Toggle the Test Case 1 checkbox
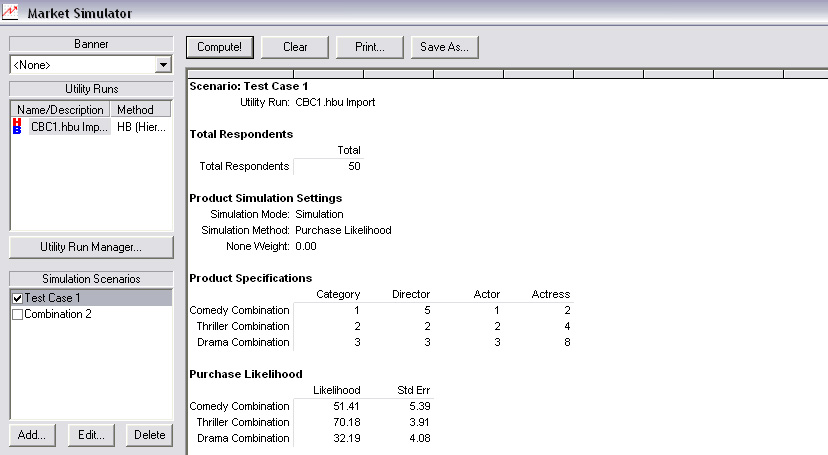 click(x=17, y=298)
